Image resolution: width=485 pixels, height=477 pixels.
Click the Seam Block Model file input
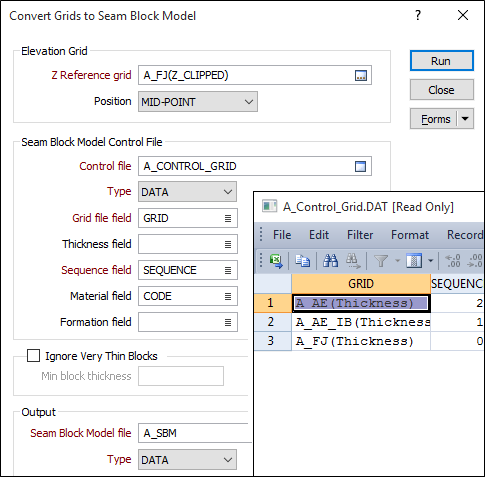(195, 433)
